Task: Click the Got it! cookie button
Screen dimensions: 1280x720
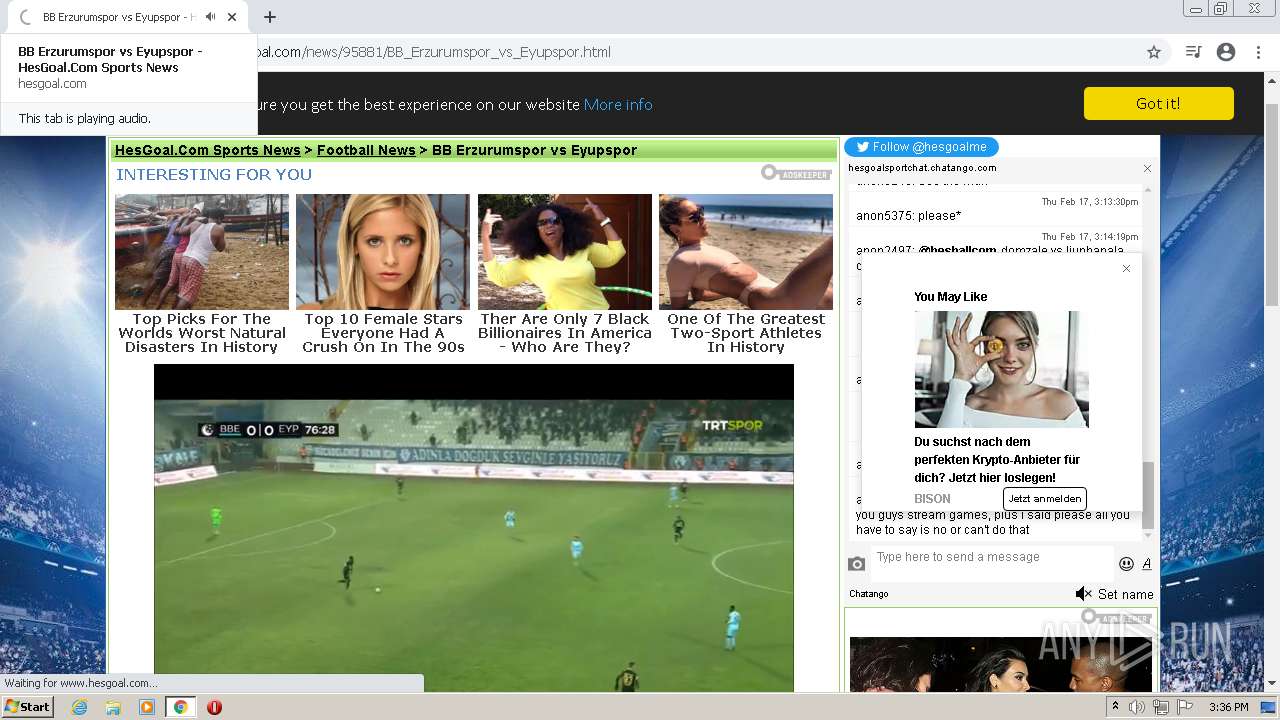Action: pyautogui.click(x=1158, y=104)
